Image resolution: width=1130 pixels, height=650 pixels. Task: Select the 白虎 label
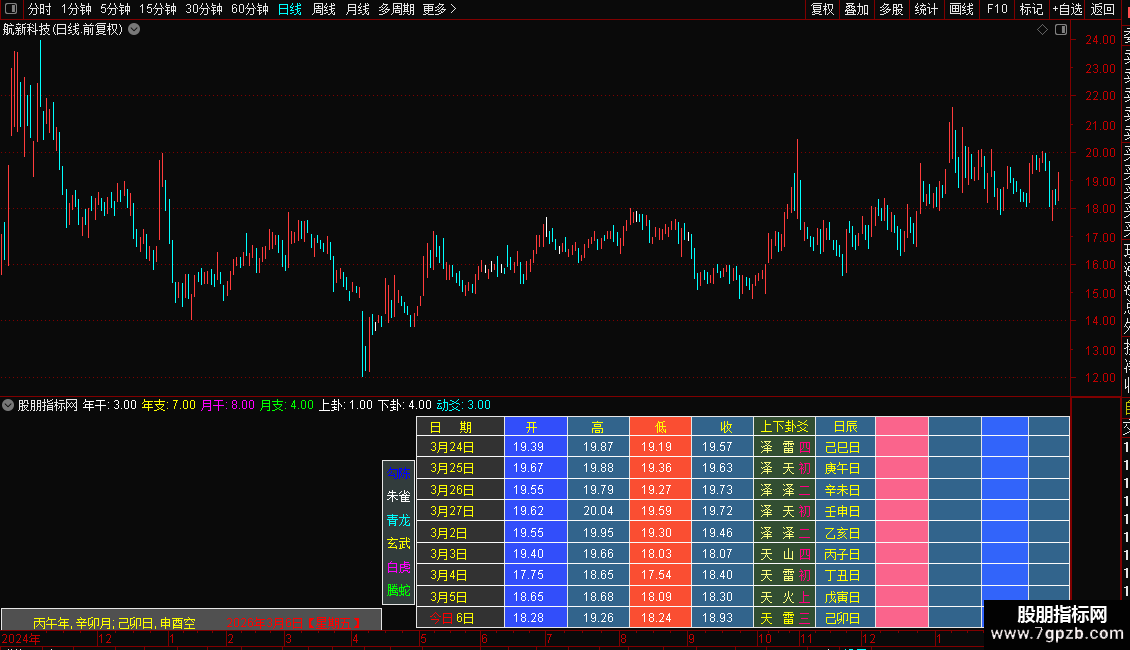(x=399, y=567)
